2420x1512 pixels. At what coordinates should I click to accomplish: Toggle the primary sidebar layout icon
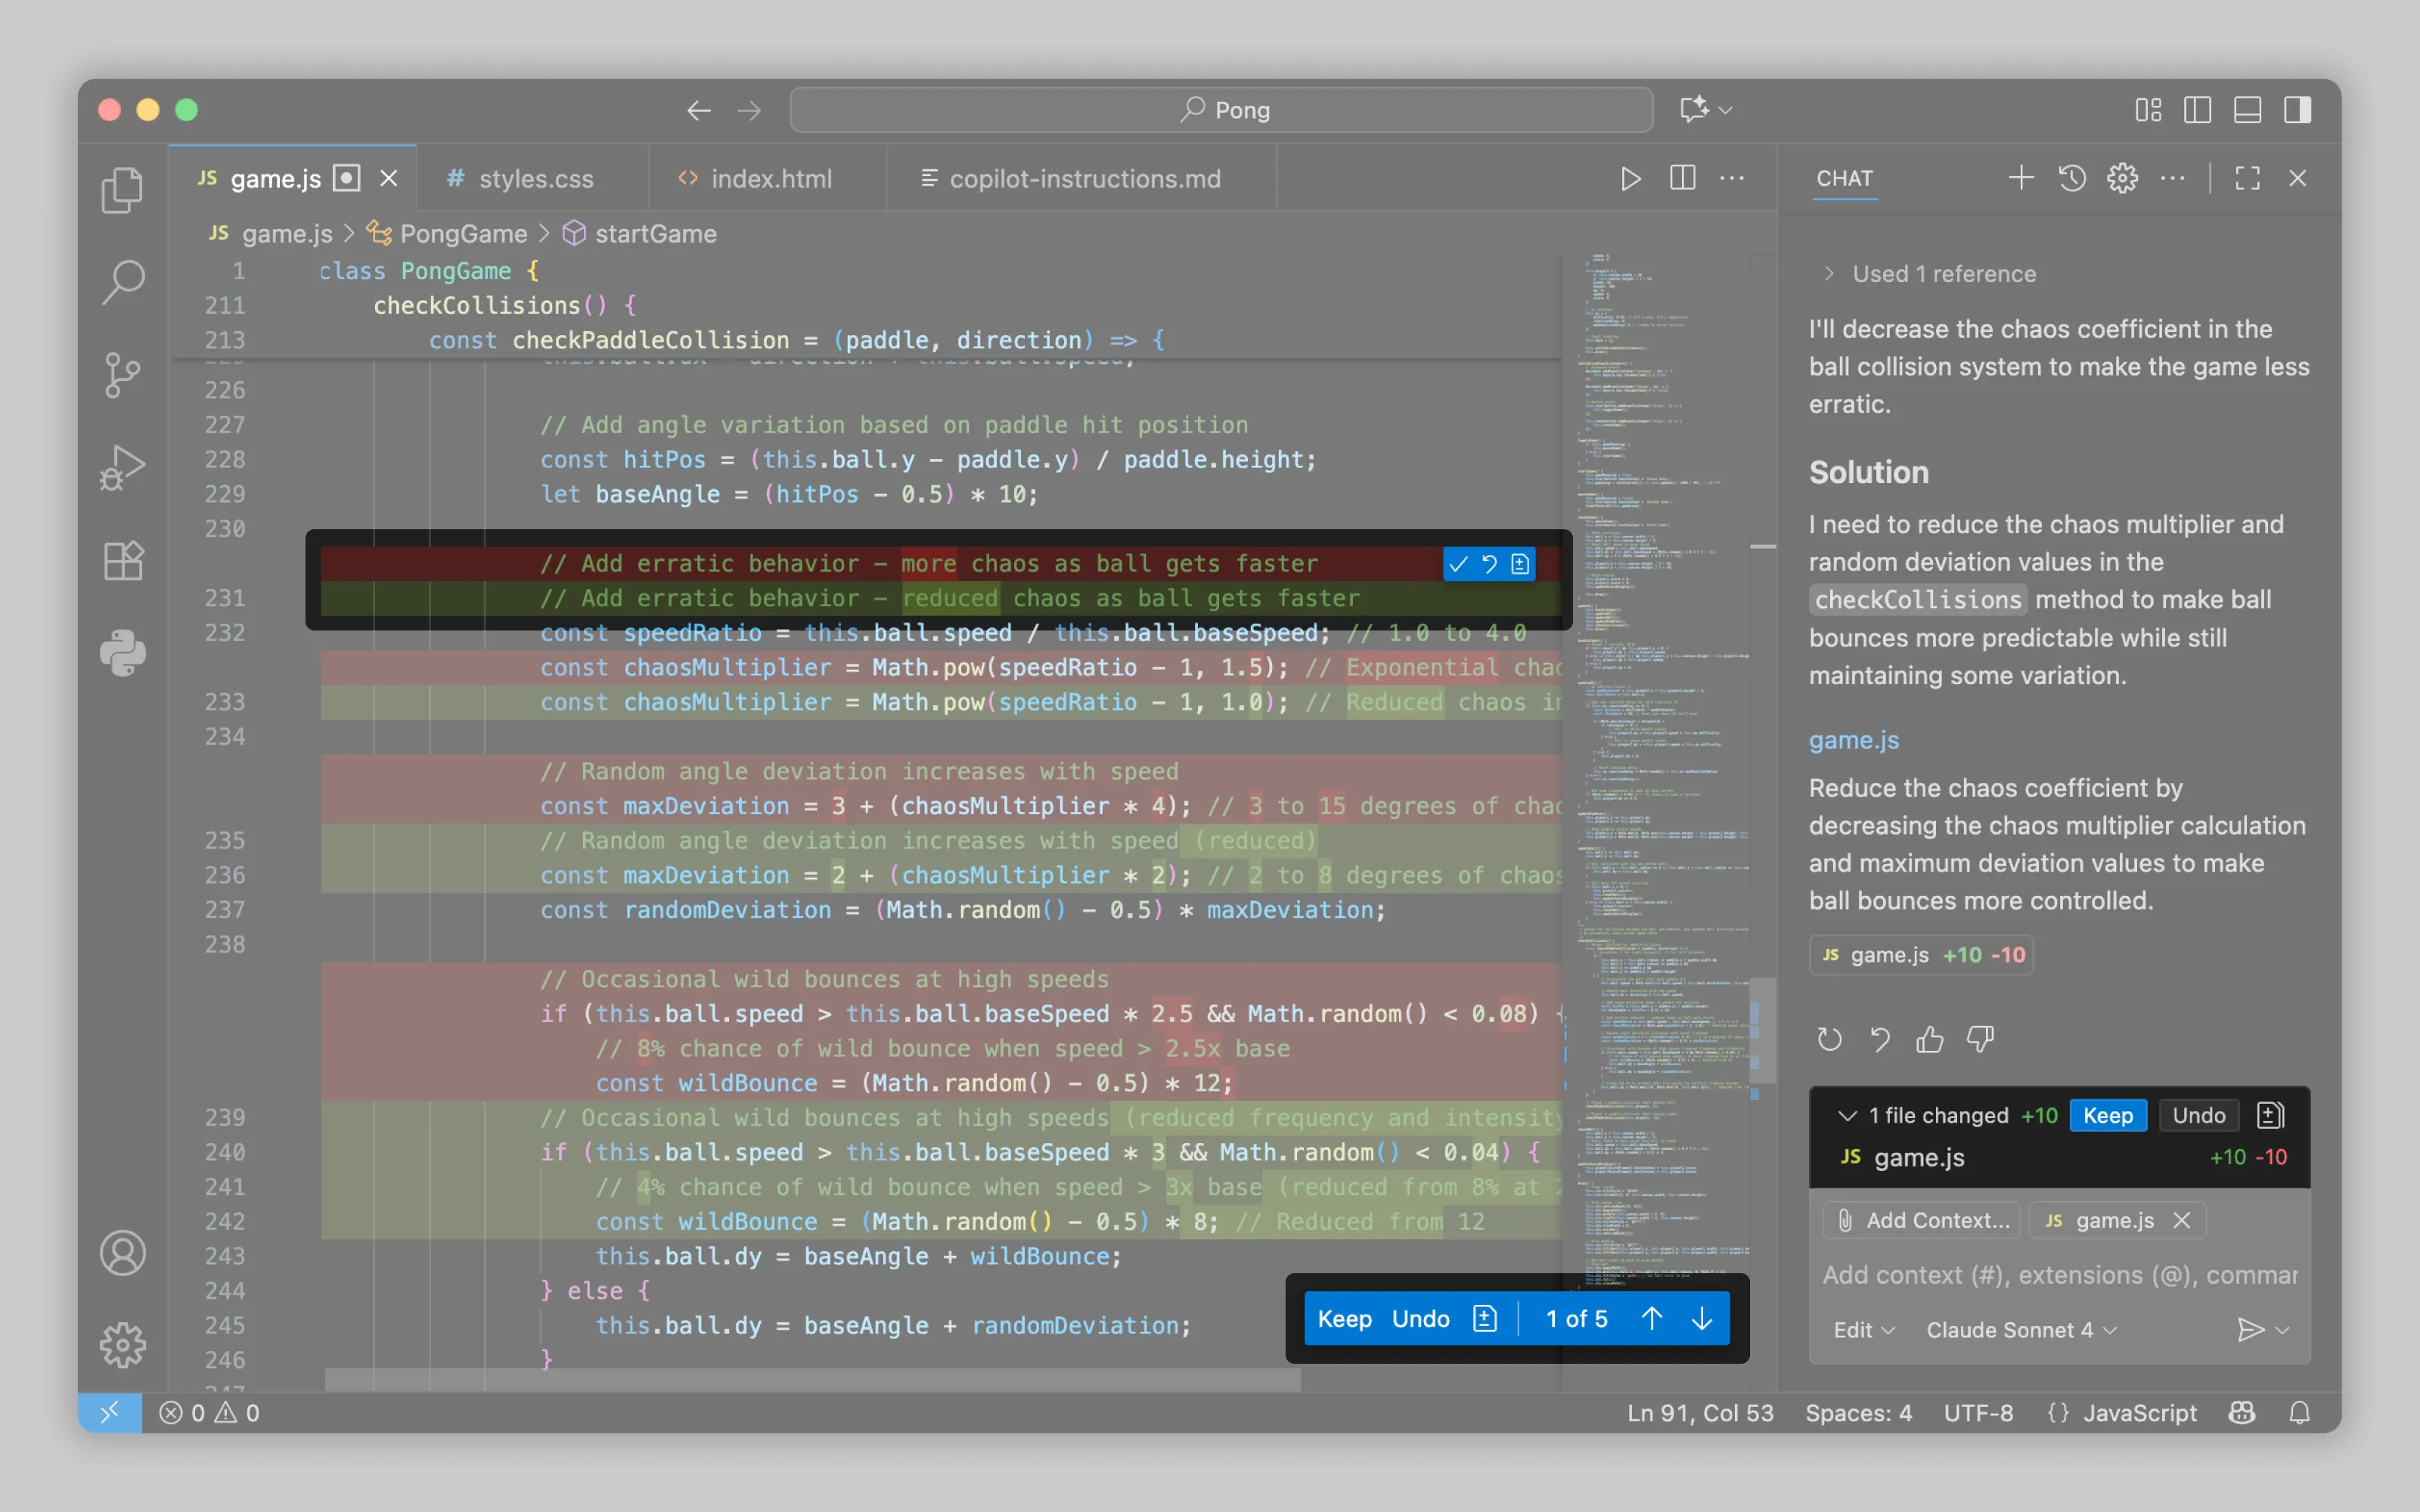[x=2197, y=109]
